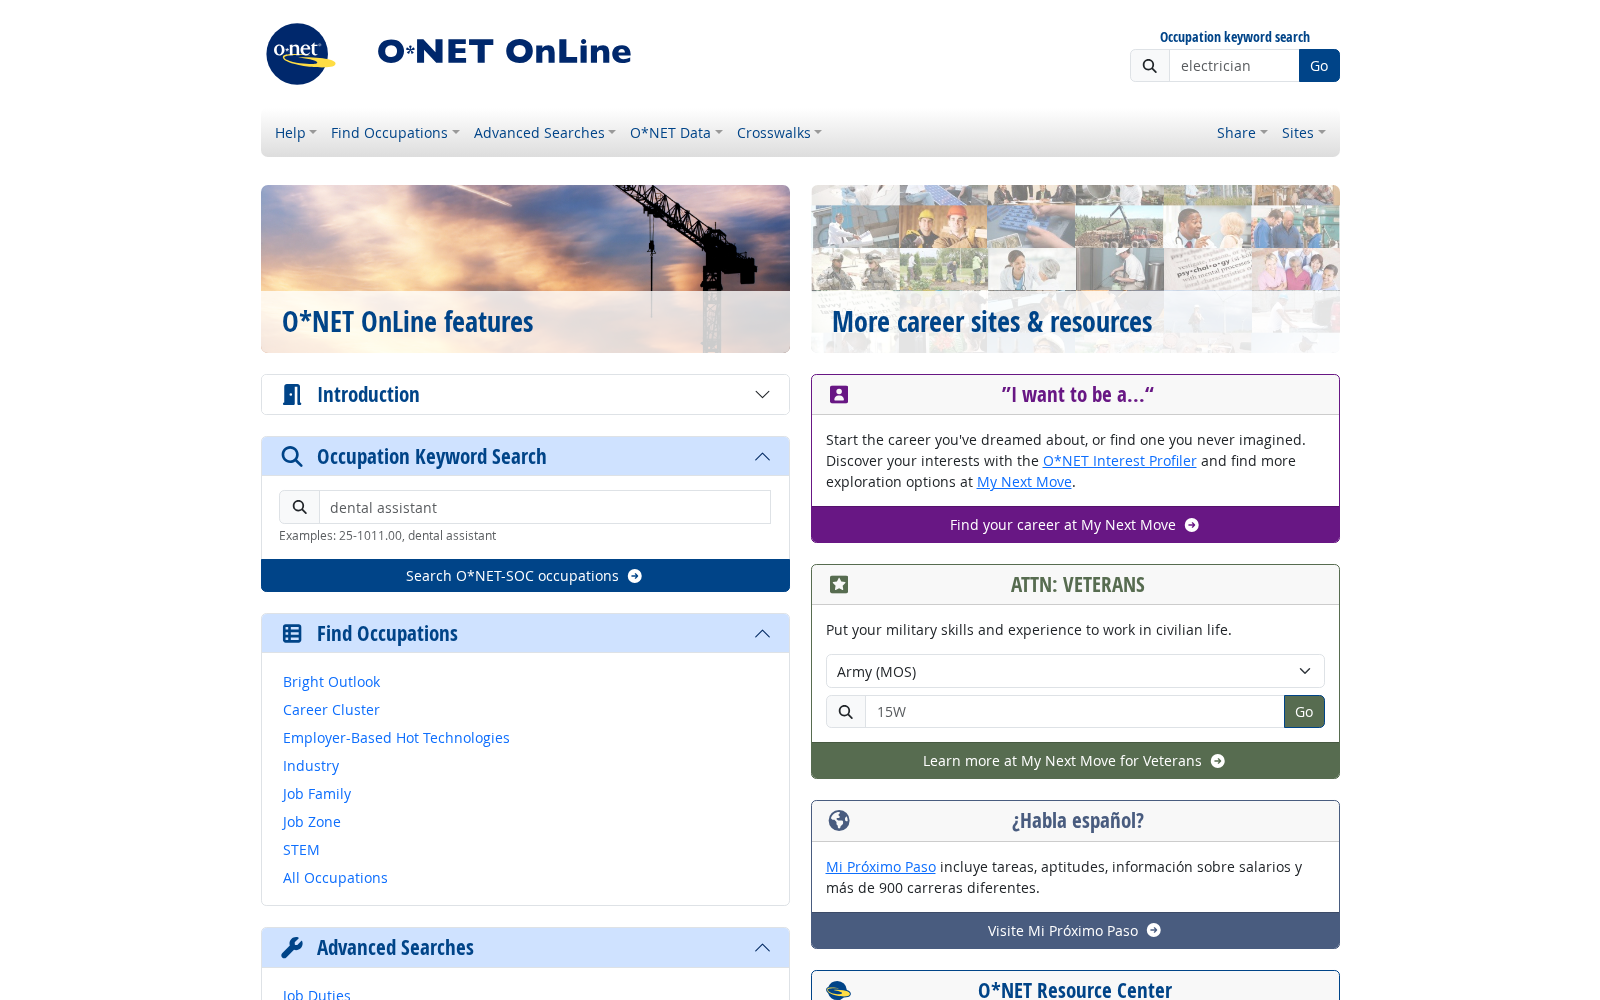Open the Bright Outlook link
Image resolution: width=1600 pixels, height=1000 pixels.
coord(331,682)
